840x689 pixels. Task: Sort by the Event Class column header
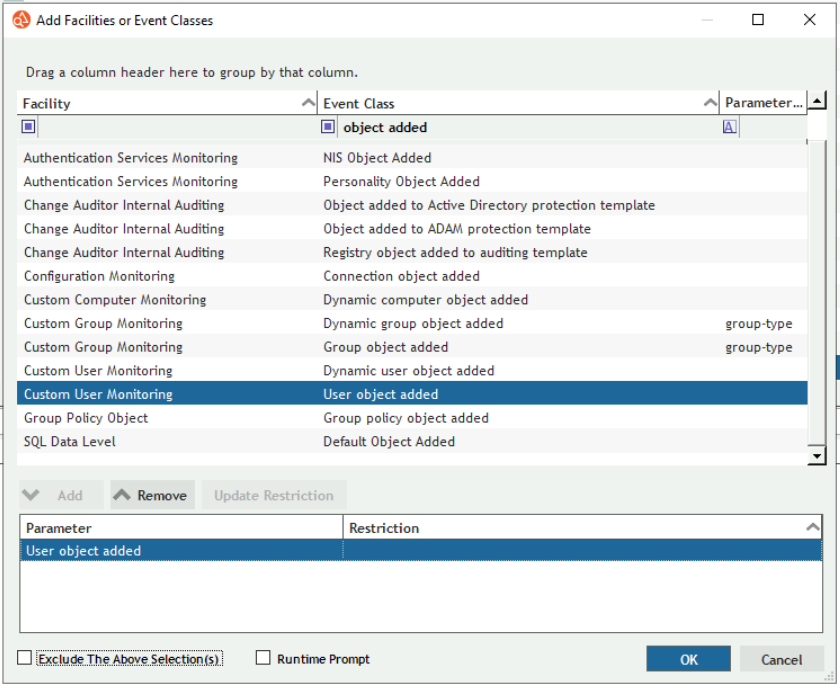pos(510,103)
